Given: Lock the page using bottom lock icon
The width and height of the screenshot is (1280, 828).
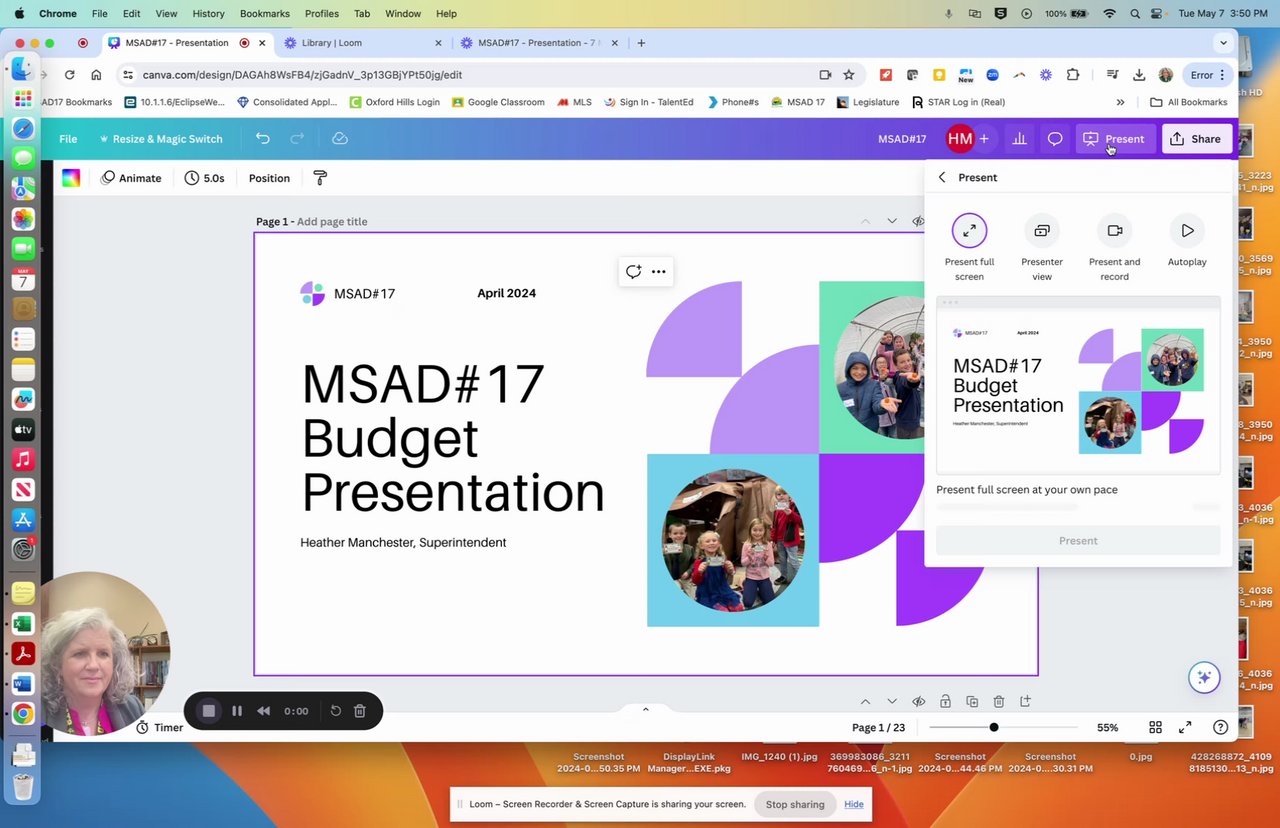Looking at the screenshot, I should (944, 701).
